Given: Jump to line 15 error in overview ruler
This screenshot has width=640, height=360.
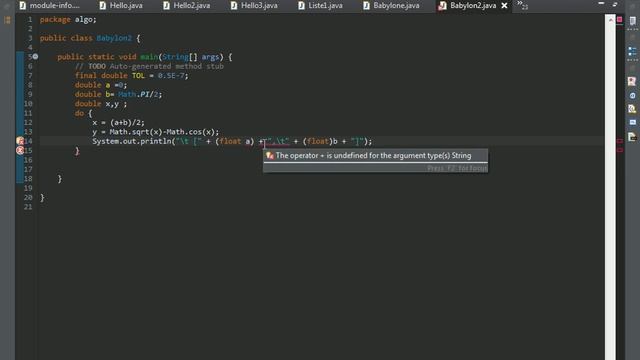Looking at the screenshot, I should [x=620, y=150].
